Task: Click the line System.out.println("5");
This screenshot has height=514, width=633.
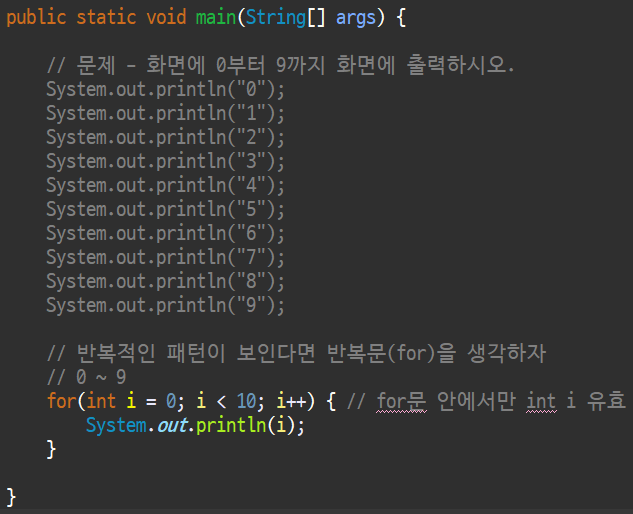Action: pyautogui.click(x=166, y=210)
